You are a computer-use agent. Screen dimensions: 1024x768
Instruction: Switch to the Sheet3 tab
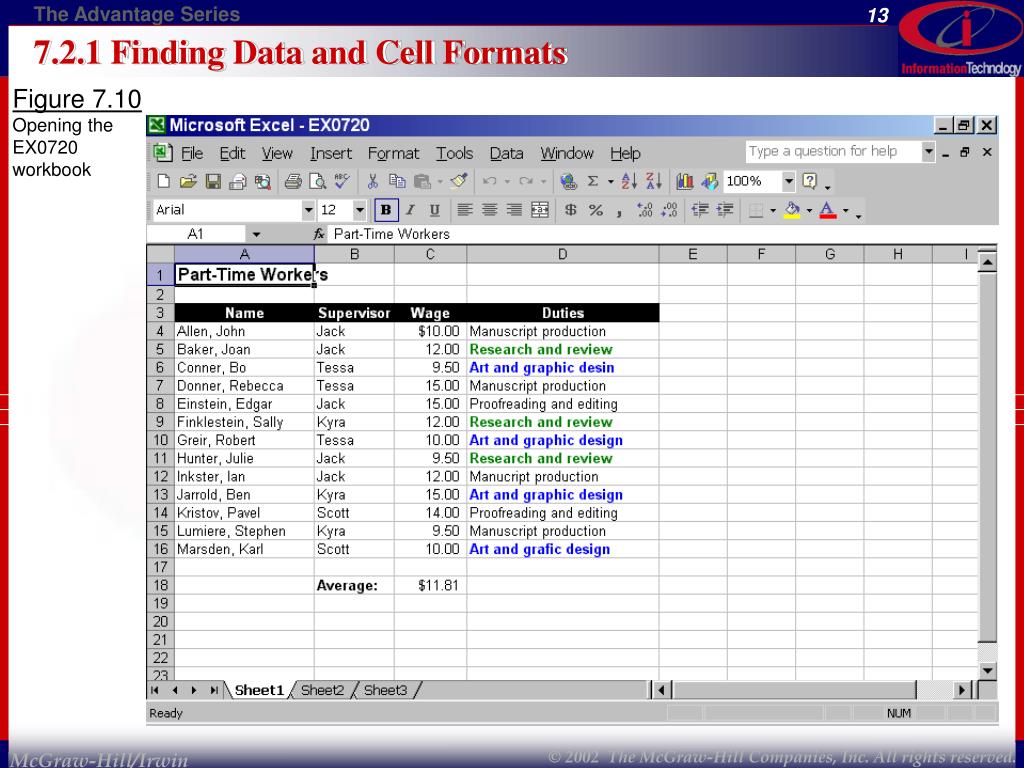[x=385, y=690]
